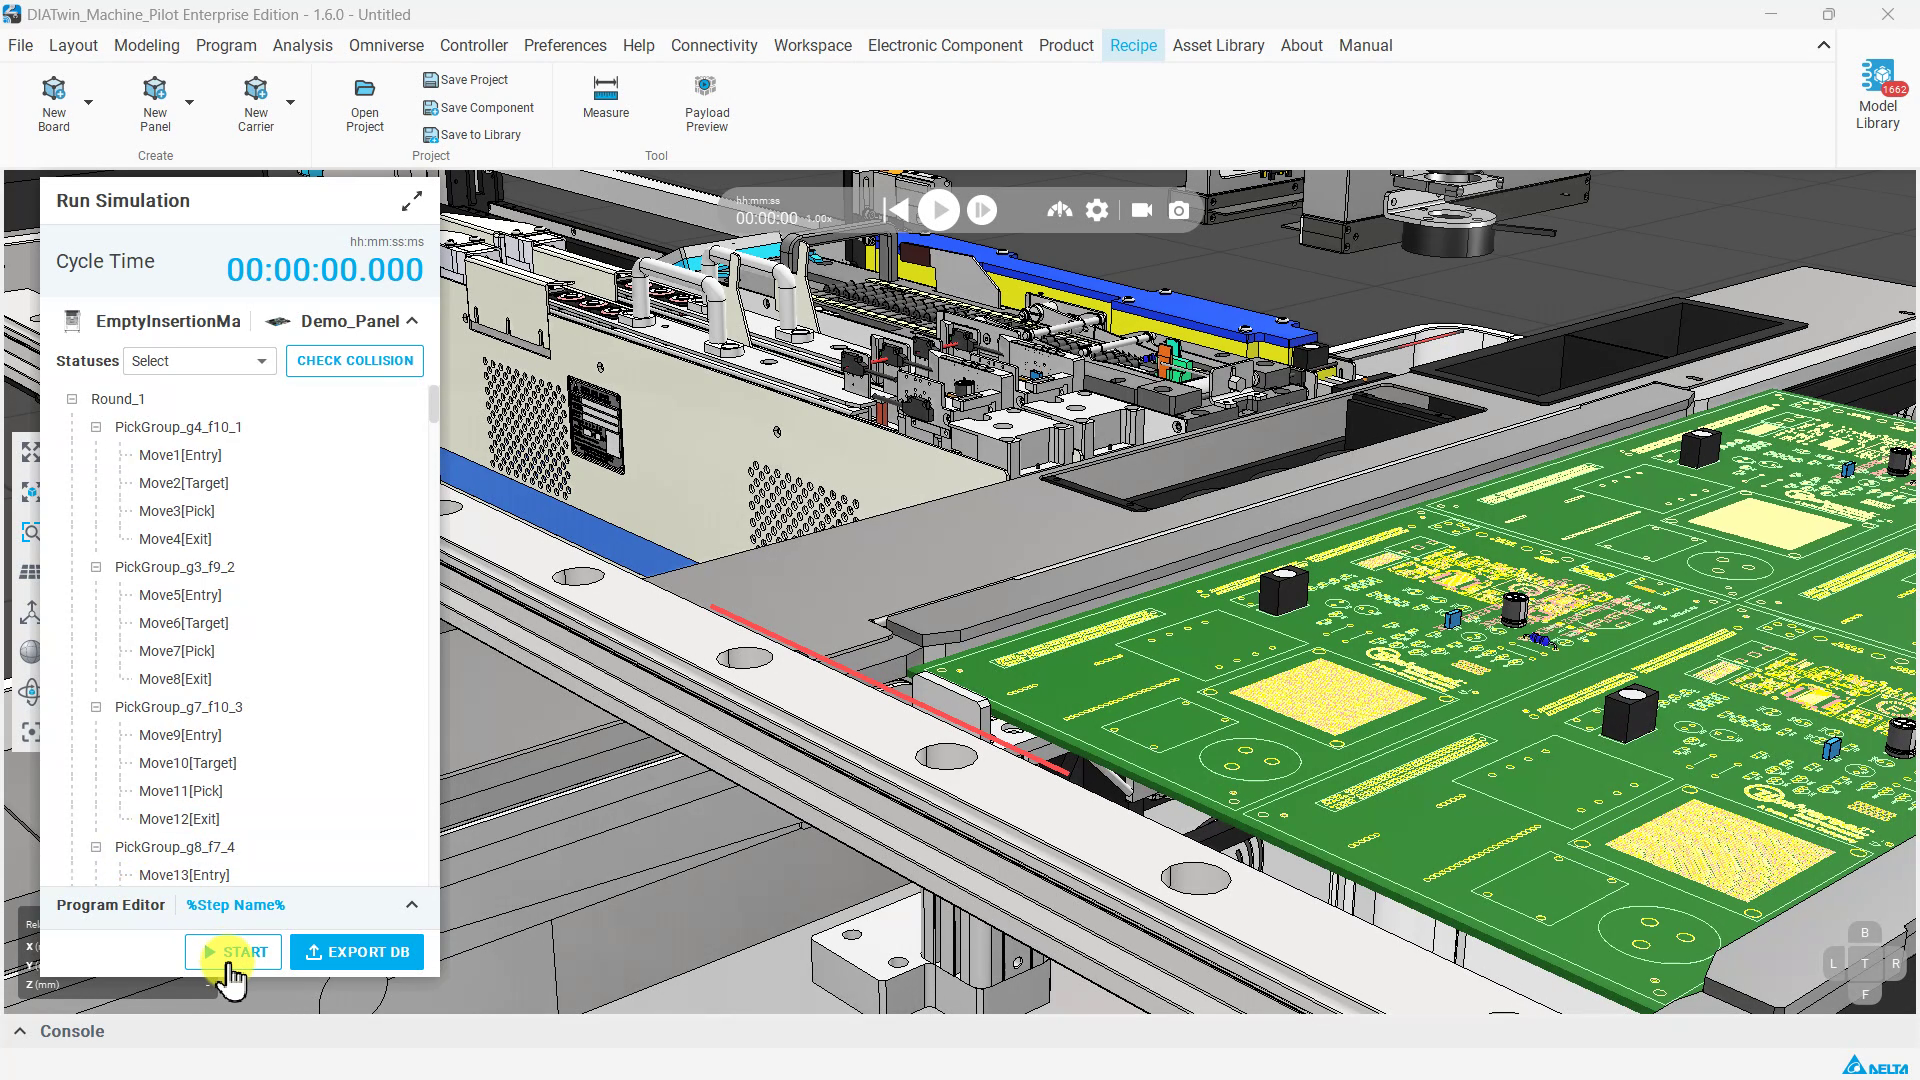Image resolution: width=1920 pixels, height=1080 pixels.
Task: Click the run steps list scrollbar
Action: click(433, 405)
